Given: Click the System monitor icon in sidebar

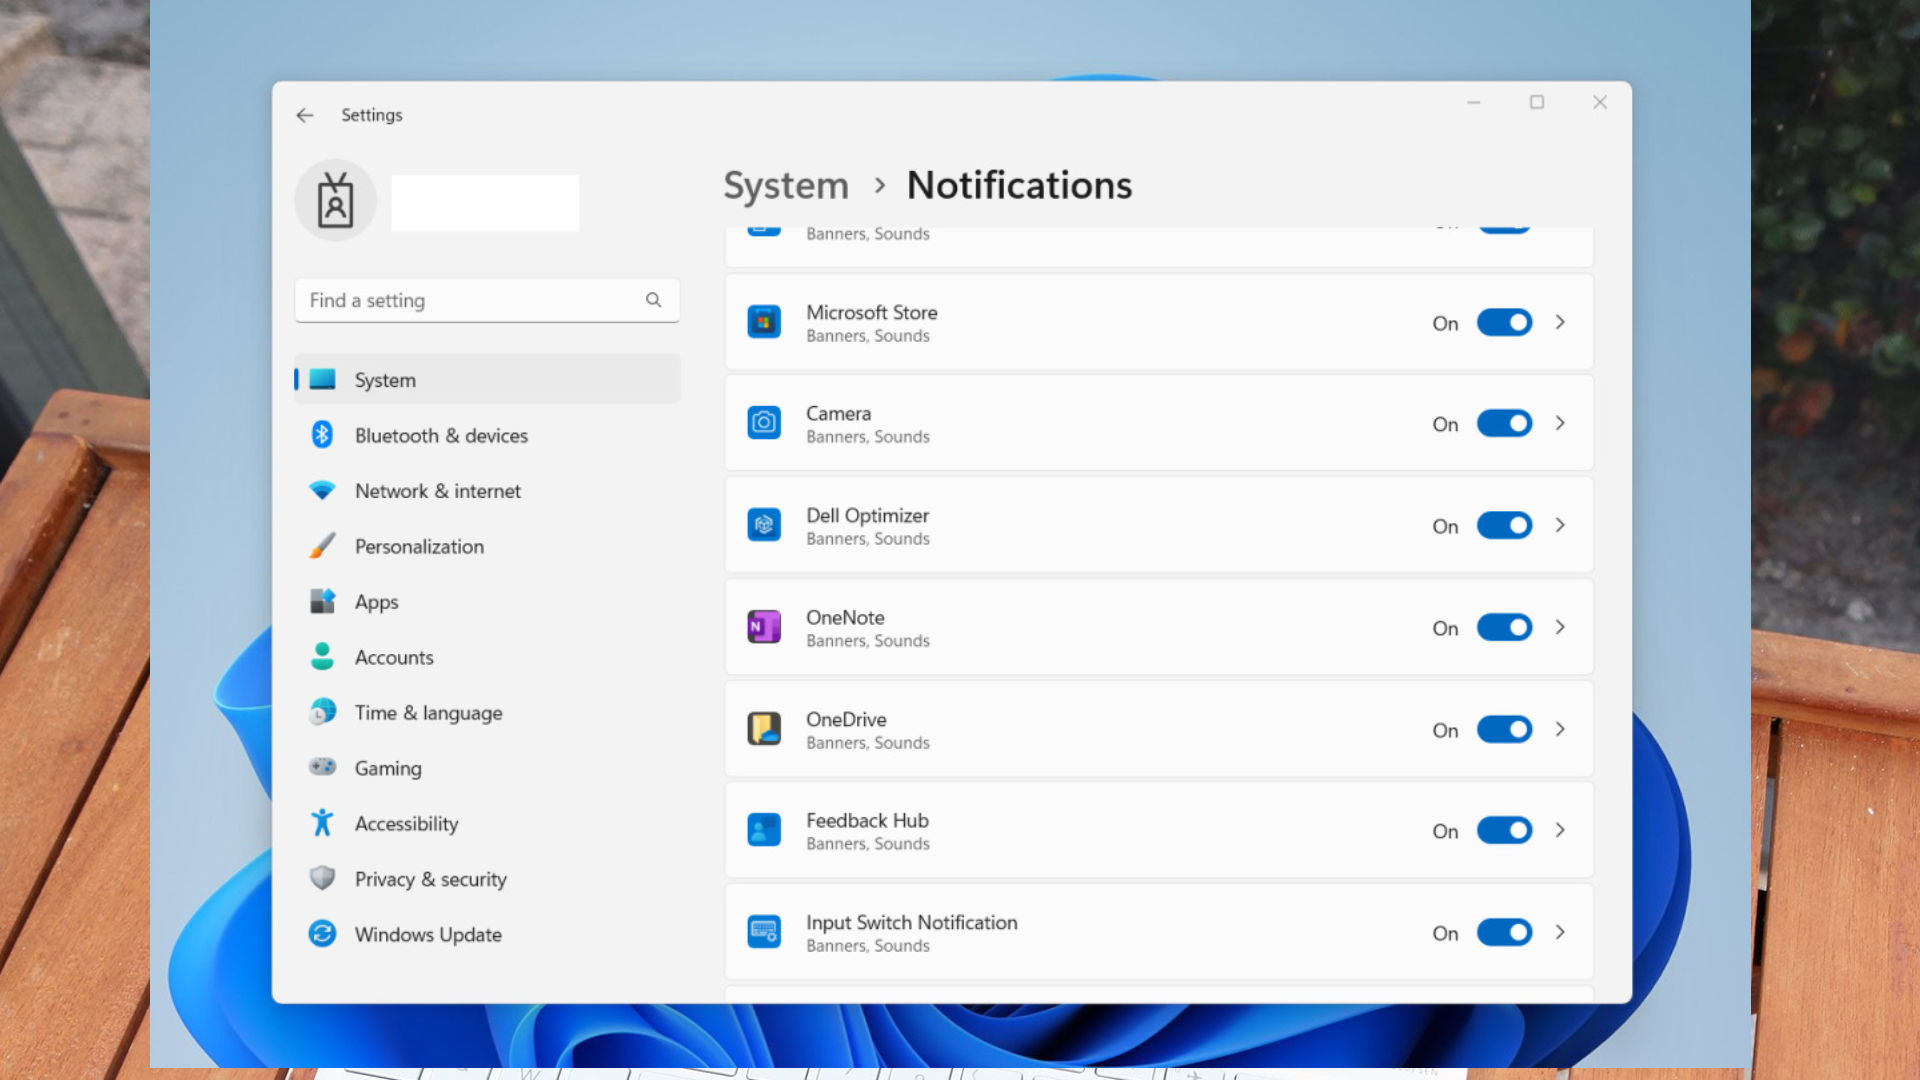Looking at the screenshot, I should coord(322,379).
